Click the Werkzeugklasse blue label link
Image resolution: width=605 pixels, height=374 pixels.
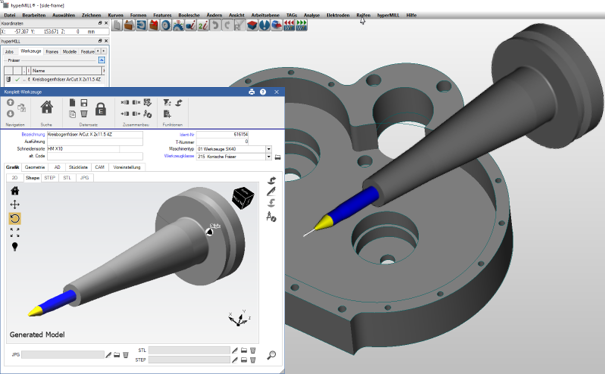point(179,156)
